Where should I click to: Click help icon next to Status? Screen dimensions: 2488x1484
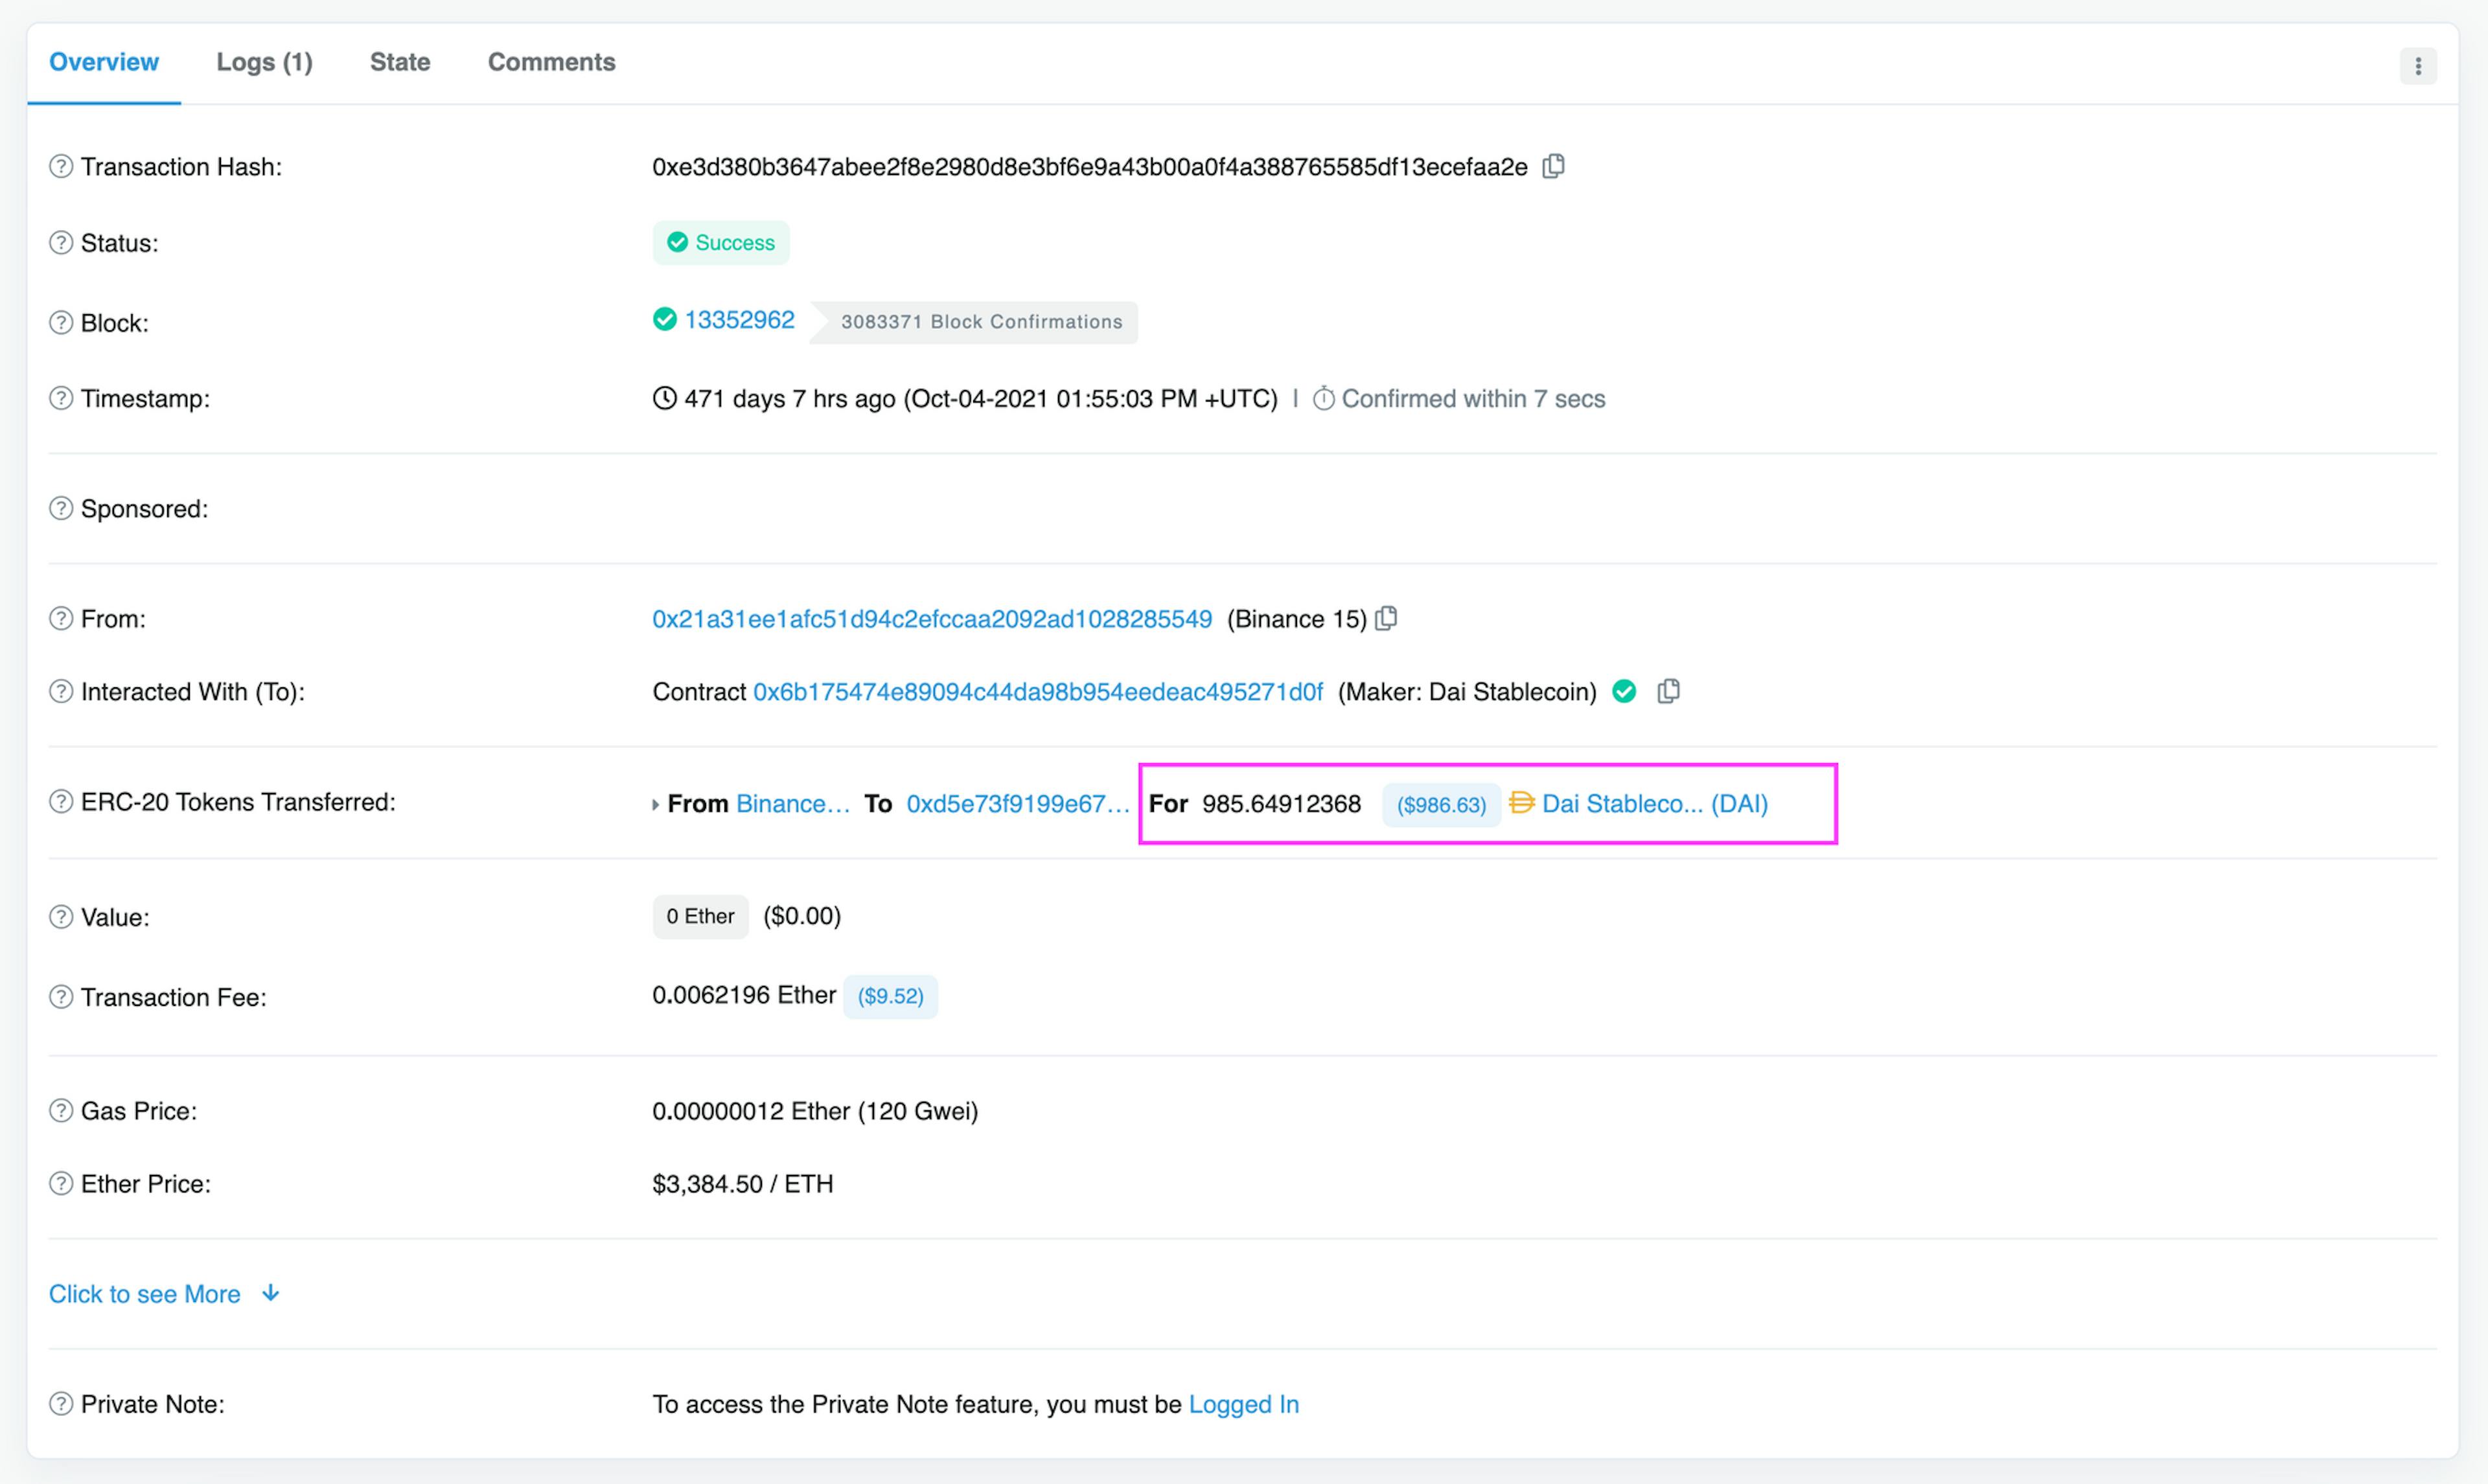tap(61, 243)
